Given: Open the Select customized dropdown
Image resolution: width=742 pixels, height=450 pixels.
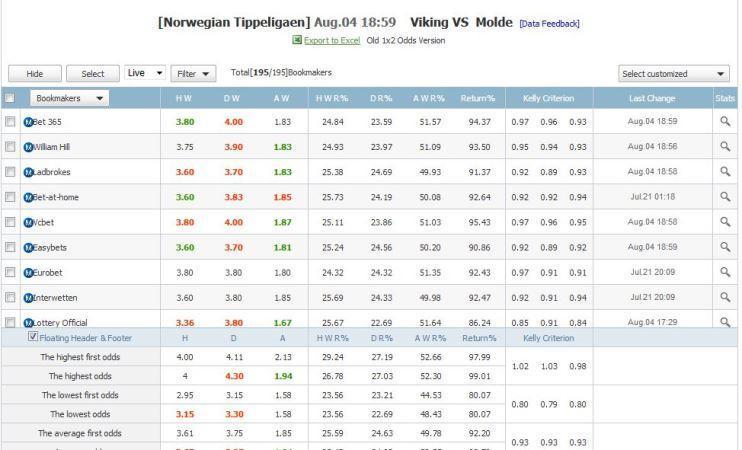Looking at the screenshot, I should [674, 74].
